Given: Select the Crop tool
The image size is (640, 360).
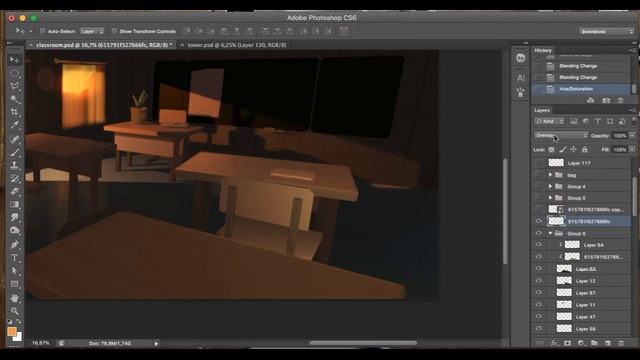Looking at the screenshot, I should tap(14, 112).
